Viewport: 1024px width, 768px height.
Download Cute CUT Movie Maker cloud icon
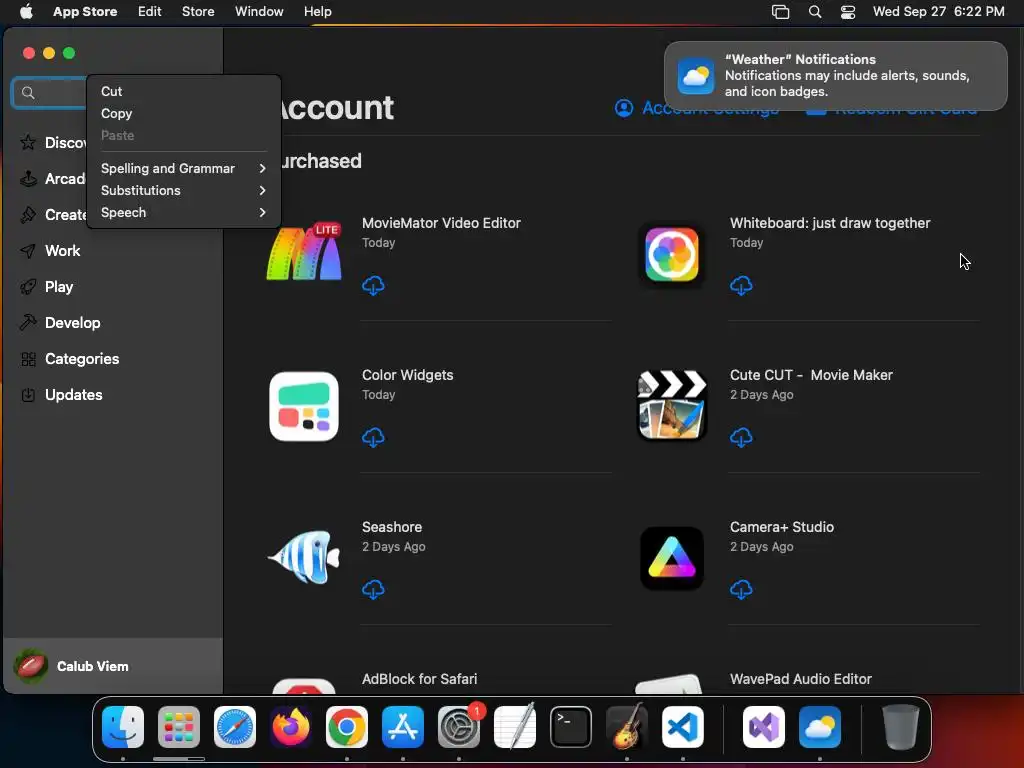(x=741, y=438)
